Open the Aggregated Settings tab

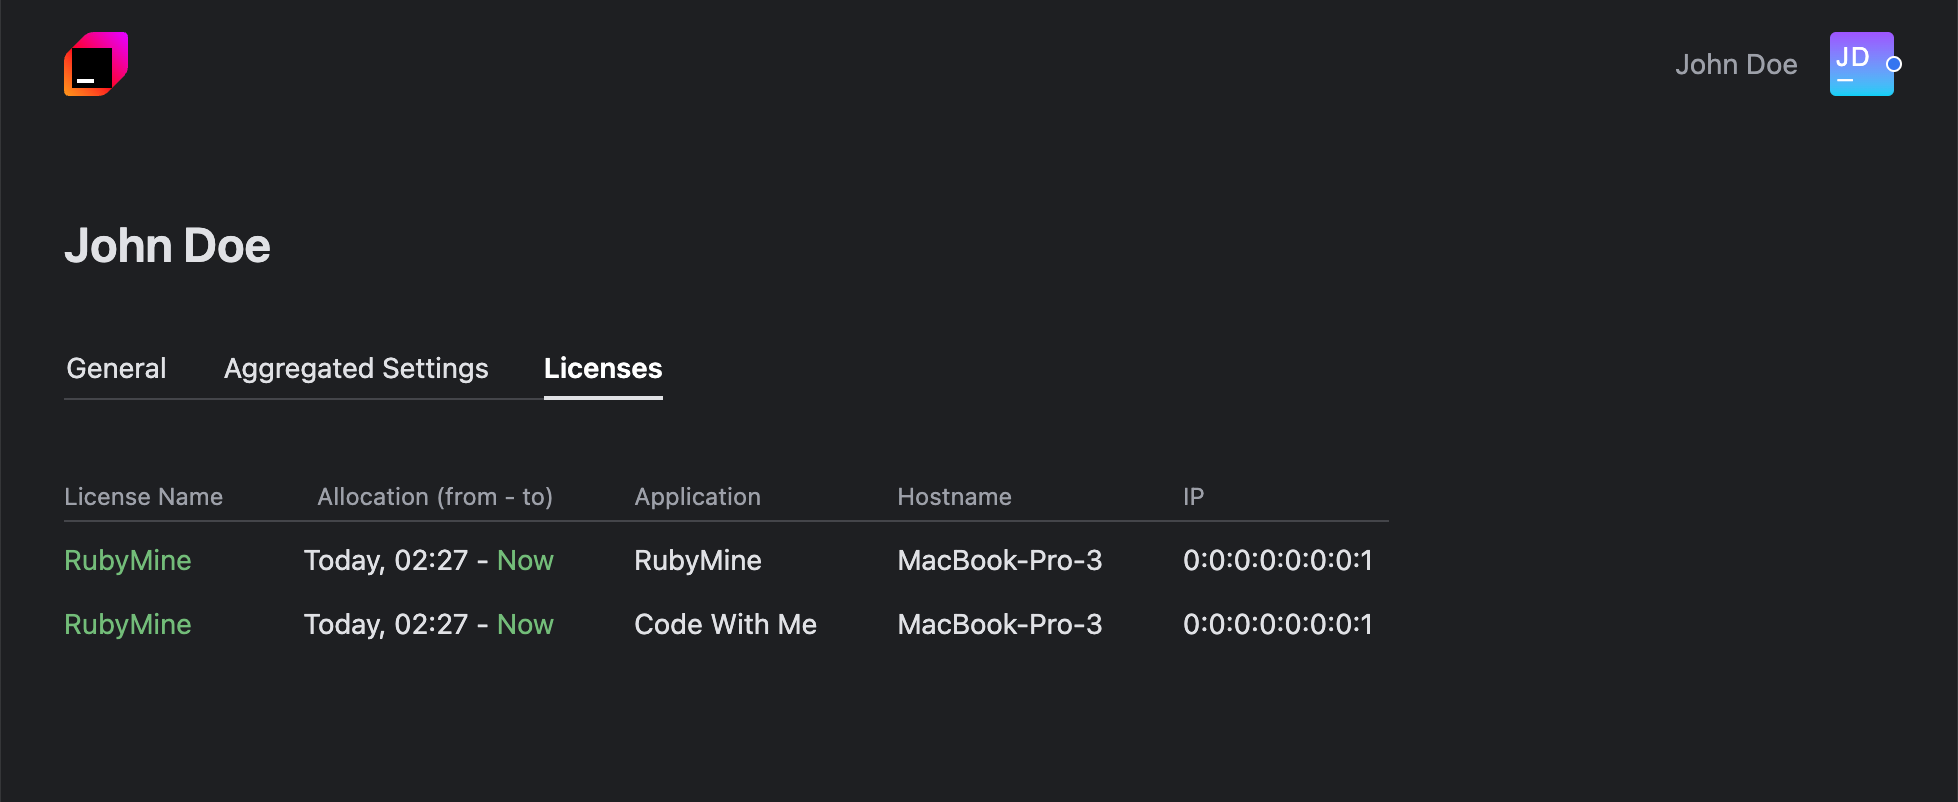click(x=356, y=368)
